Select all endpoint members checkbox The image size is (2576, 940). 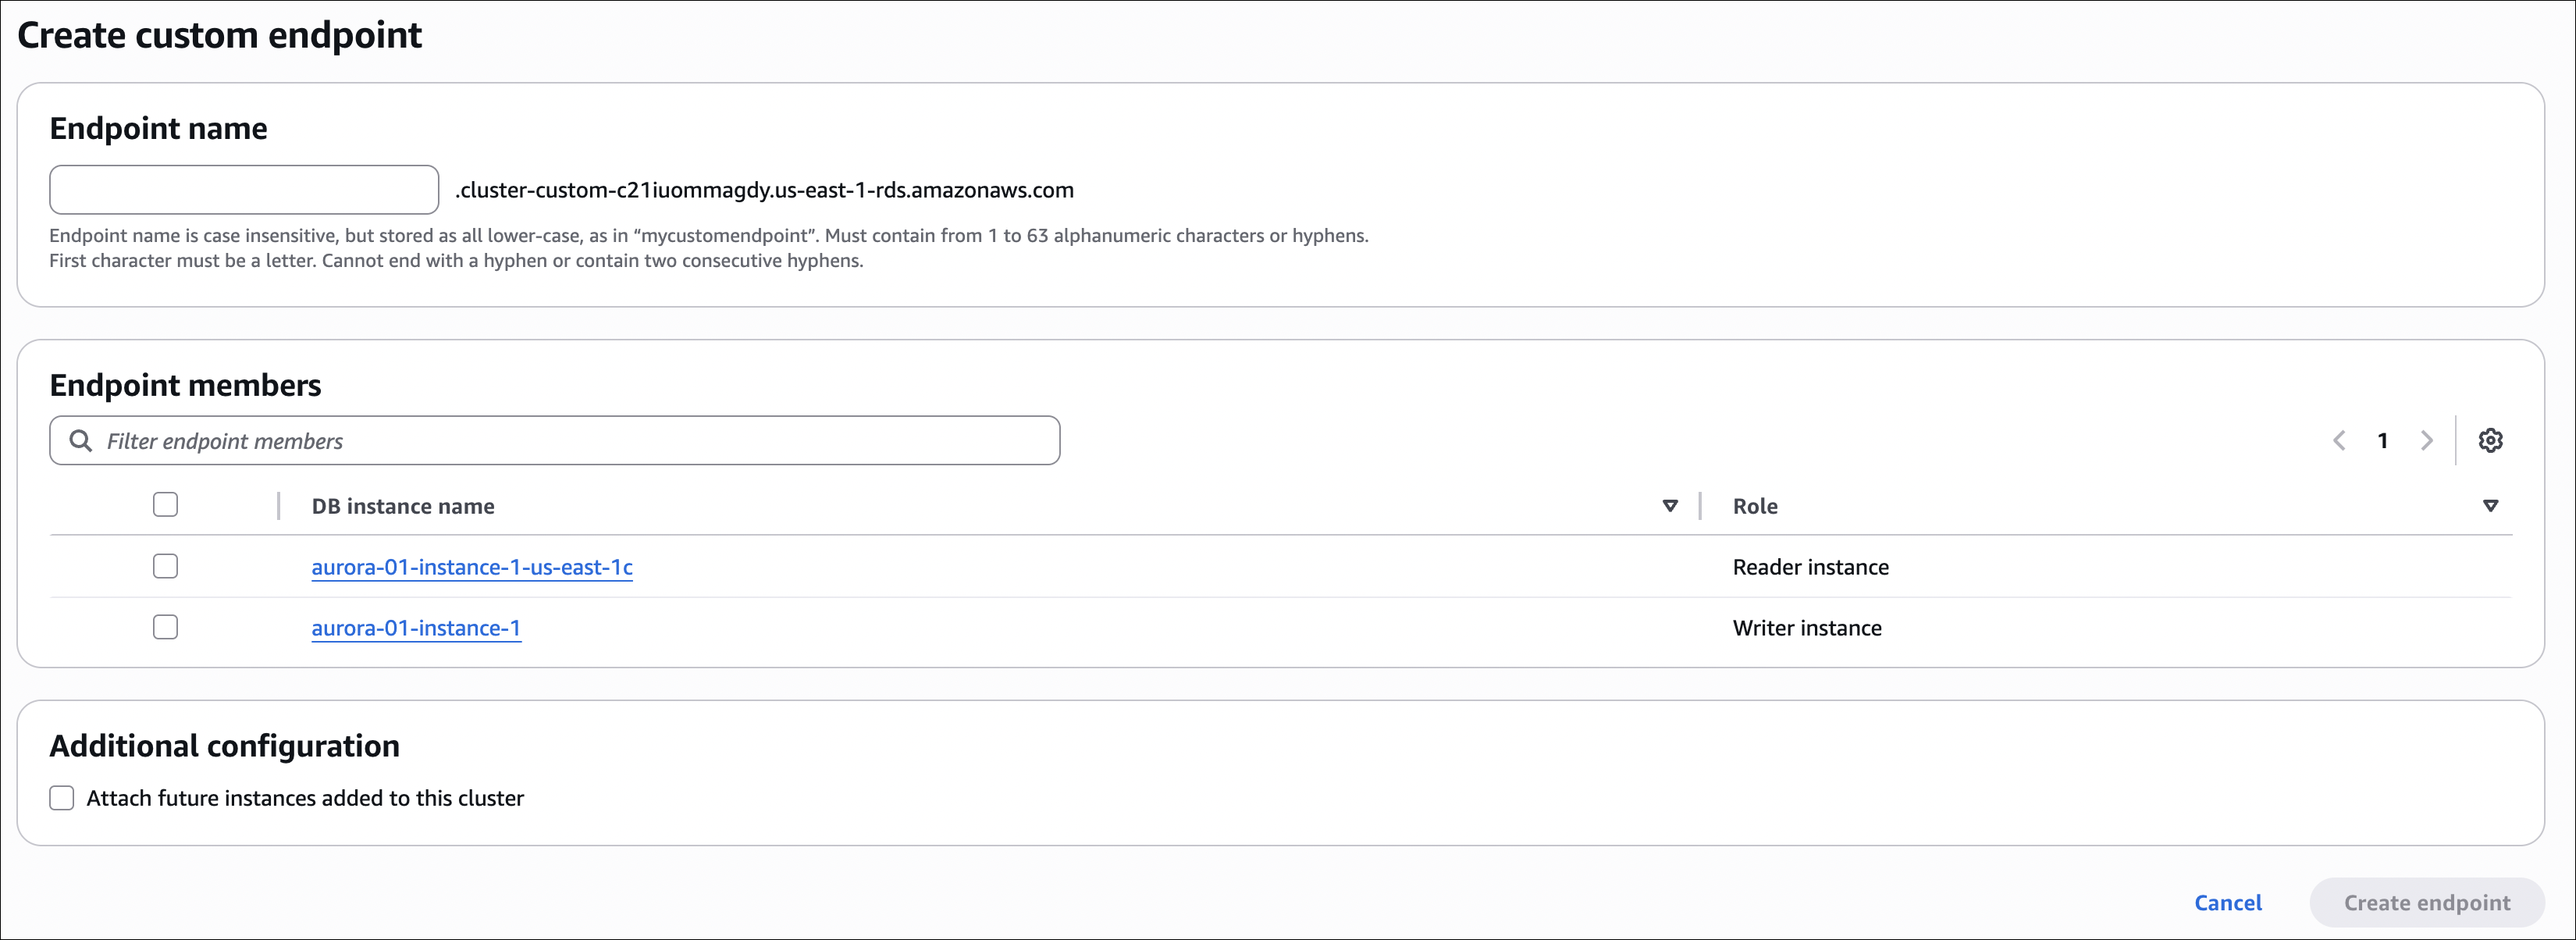coord(165,505)
